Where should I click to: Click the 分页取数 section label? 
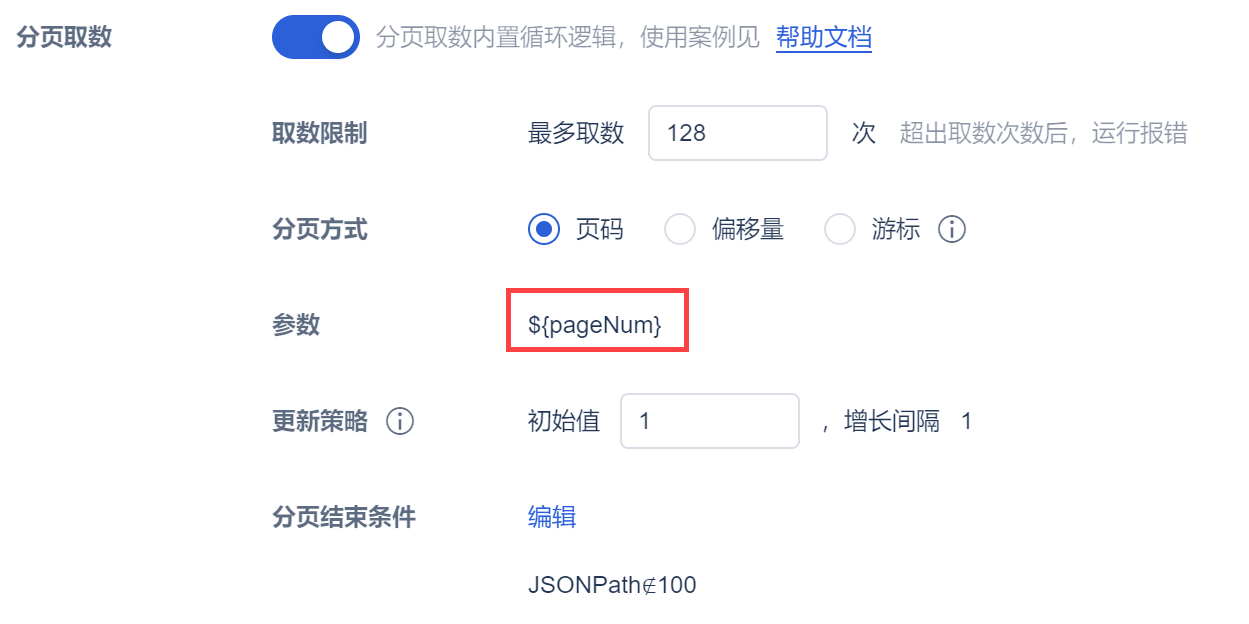(x=64, y=38)
